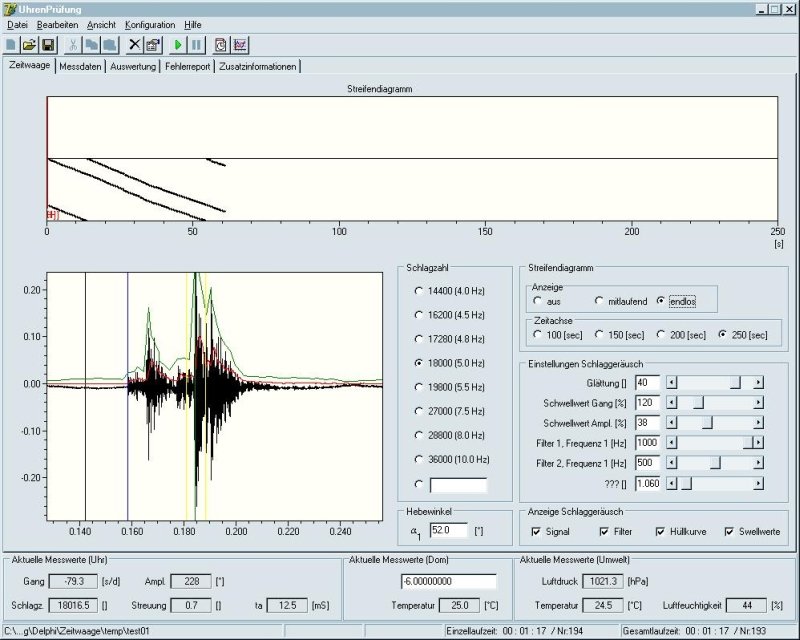This screenshot has width=800, height=640.
Task: Save using the floppy disk icon
Action: tap(47, 45)
